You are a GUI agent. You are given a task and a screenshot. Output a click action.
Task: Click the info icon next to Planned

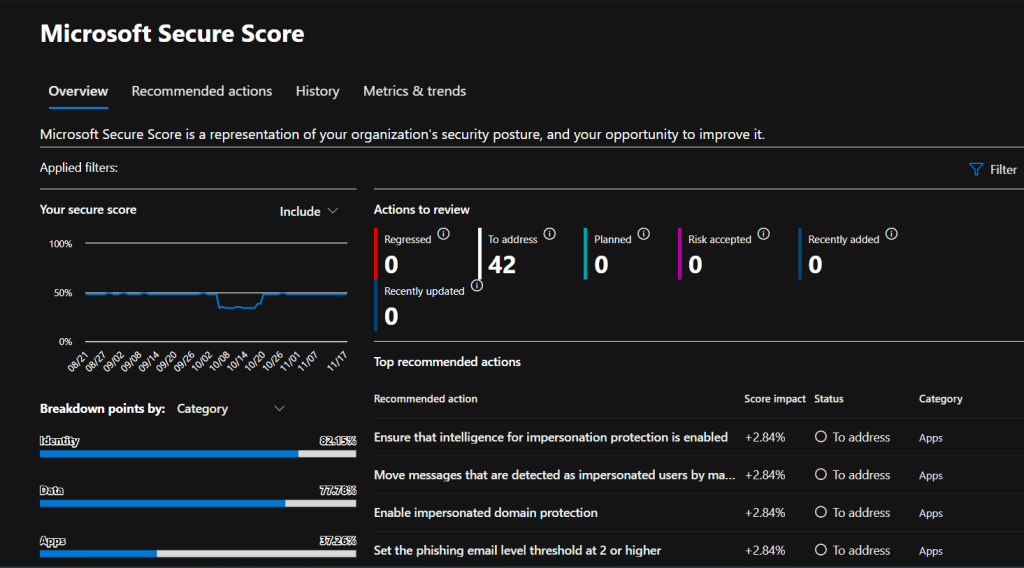644,234
